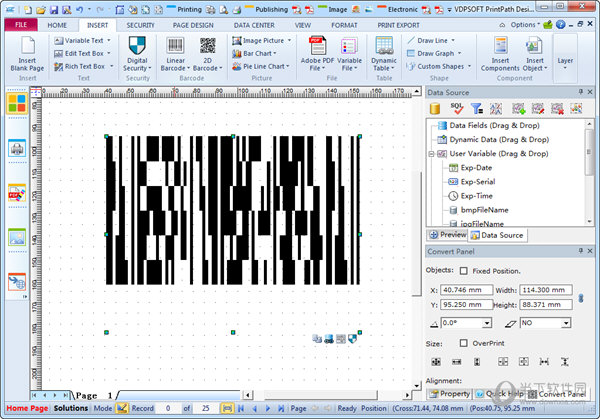
Task: Click Insert Blank Page icon
Action: [28, 46]
